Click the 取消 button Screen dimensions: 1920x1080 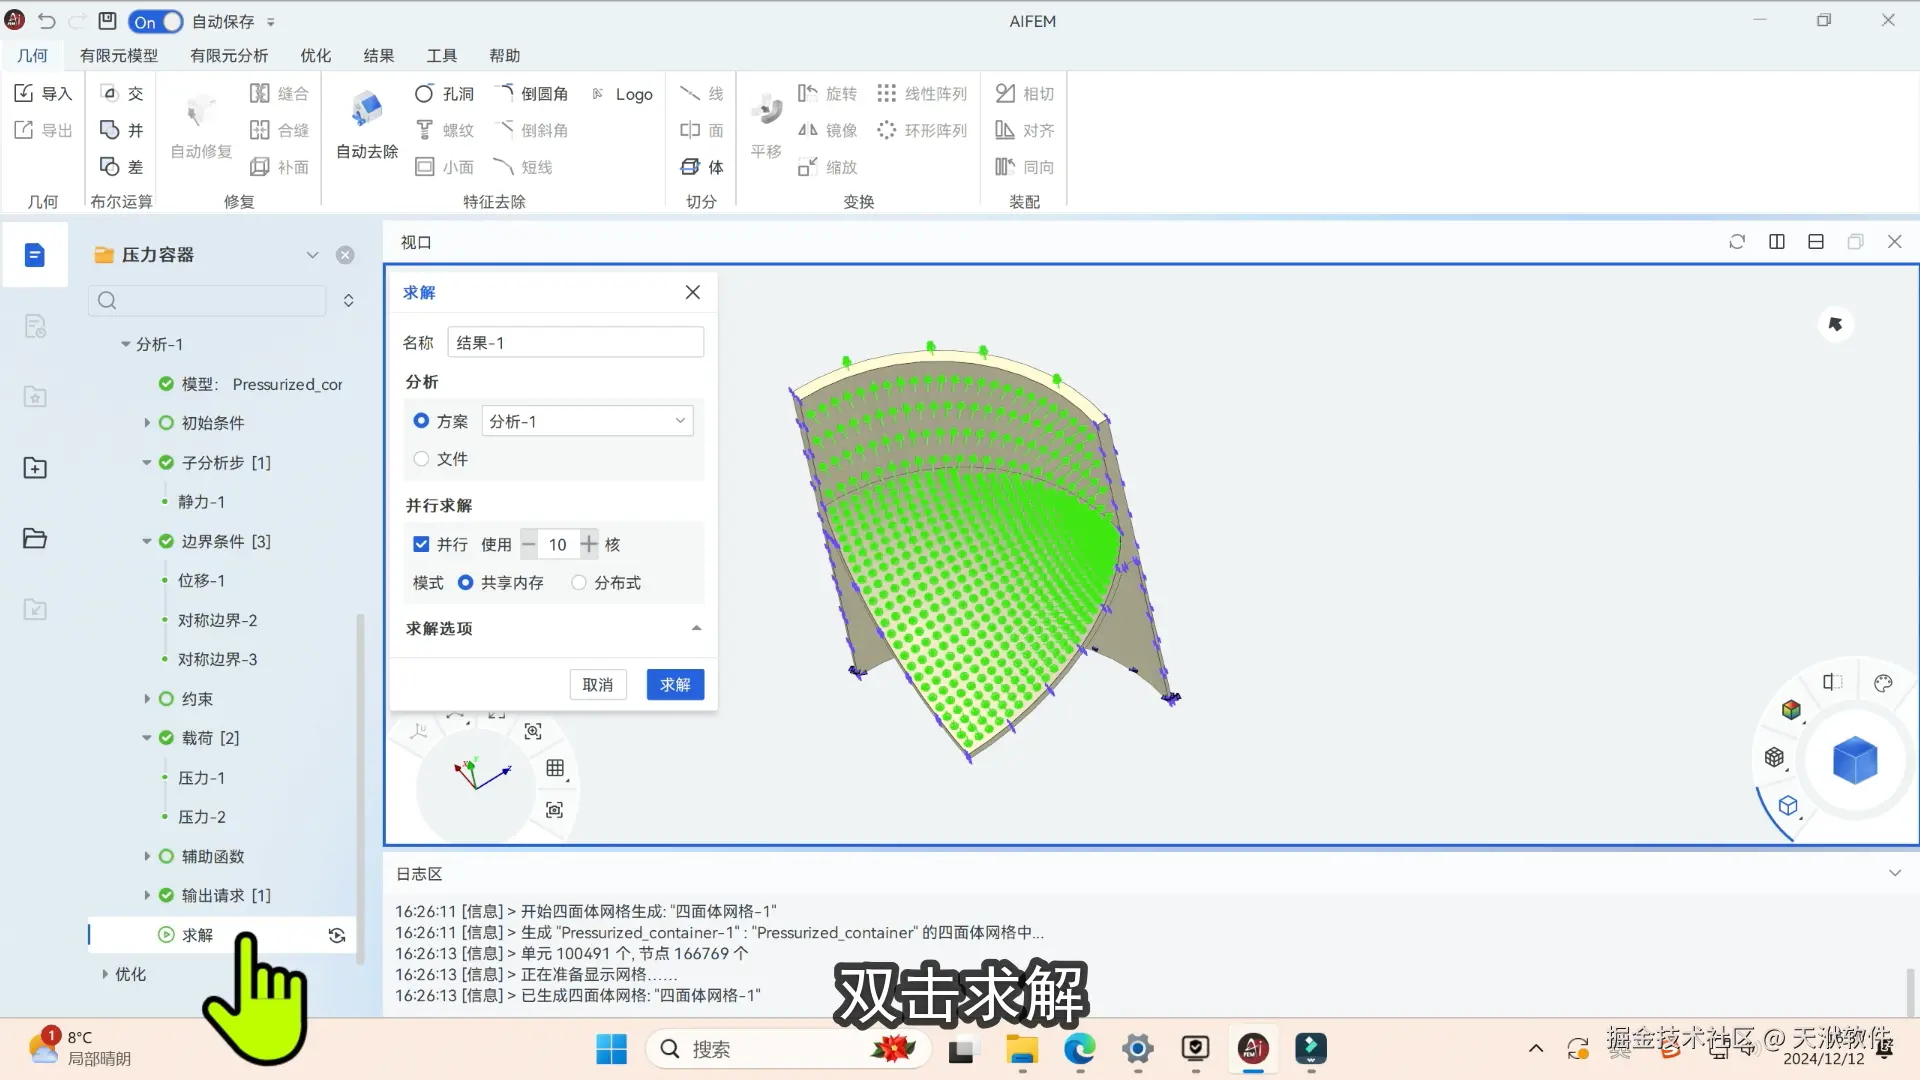tap(598, 685)
